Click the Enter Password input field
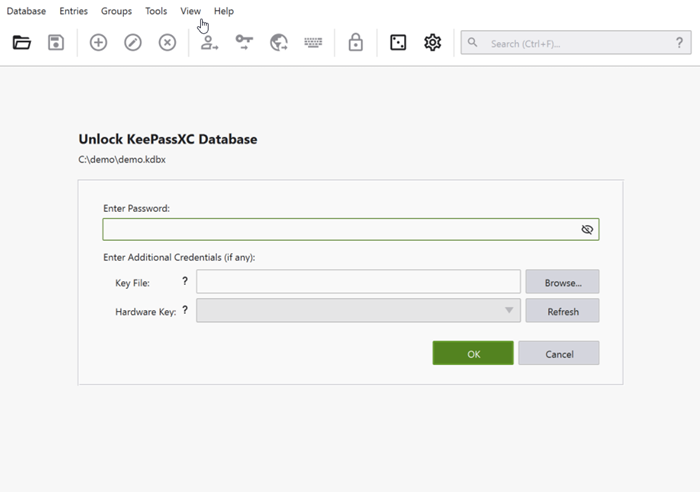The image size is (700, 492). click(x=340, y=230)
